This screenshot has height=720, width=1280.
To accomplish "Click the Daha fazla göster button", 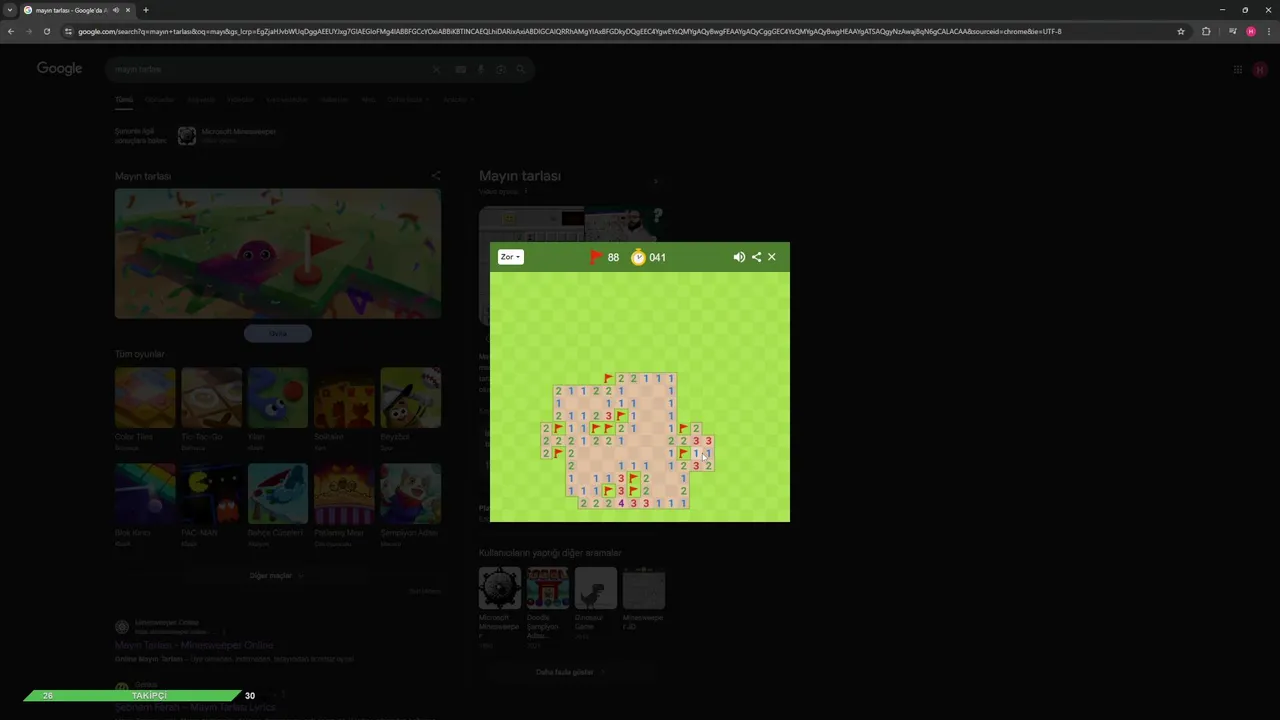I will coord(571,672).
